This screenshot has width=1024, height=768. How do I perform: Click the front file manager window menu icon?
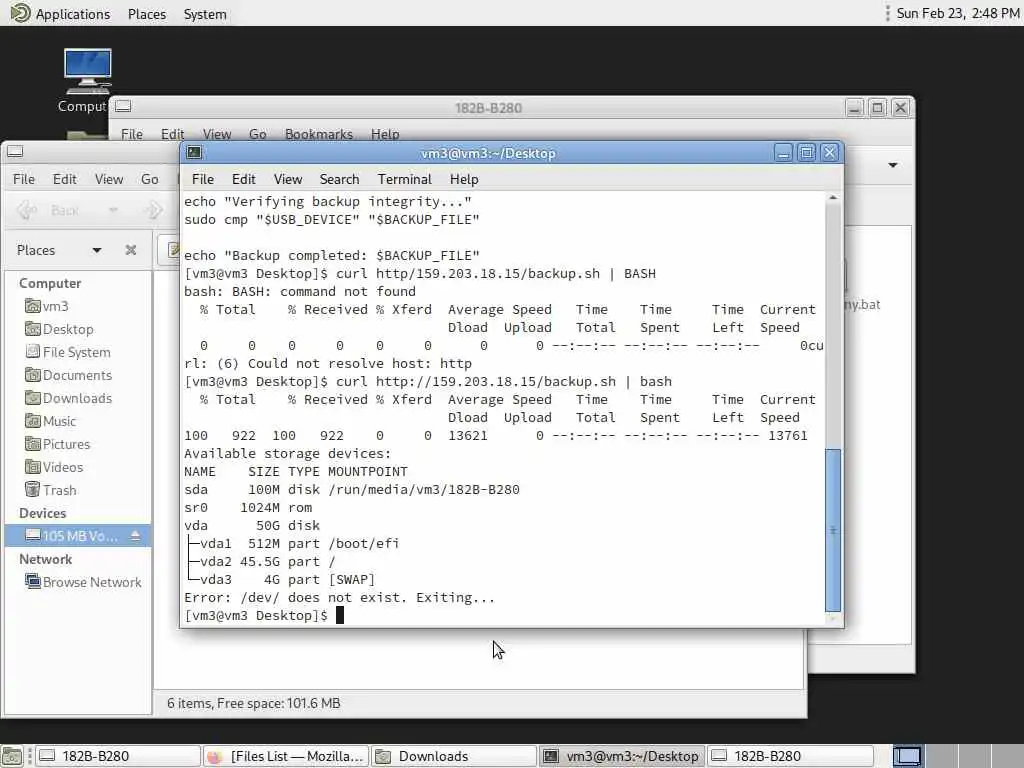coord(15,152)
